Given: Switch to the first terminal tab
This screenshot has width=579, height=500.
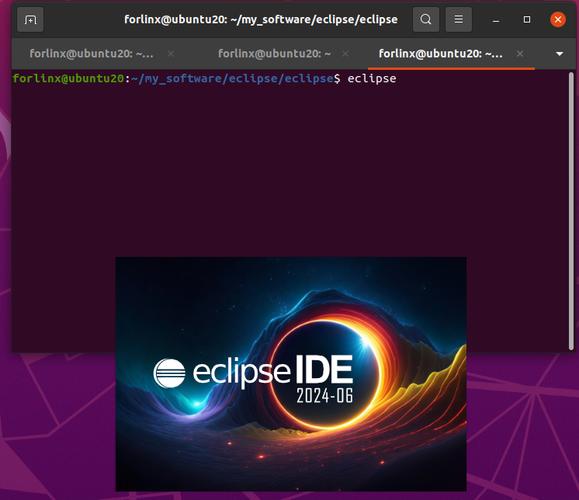Looking at the screenshot, I should click(91, 54).
